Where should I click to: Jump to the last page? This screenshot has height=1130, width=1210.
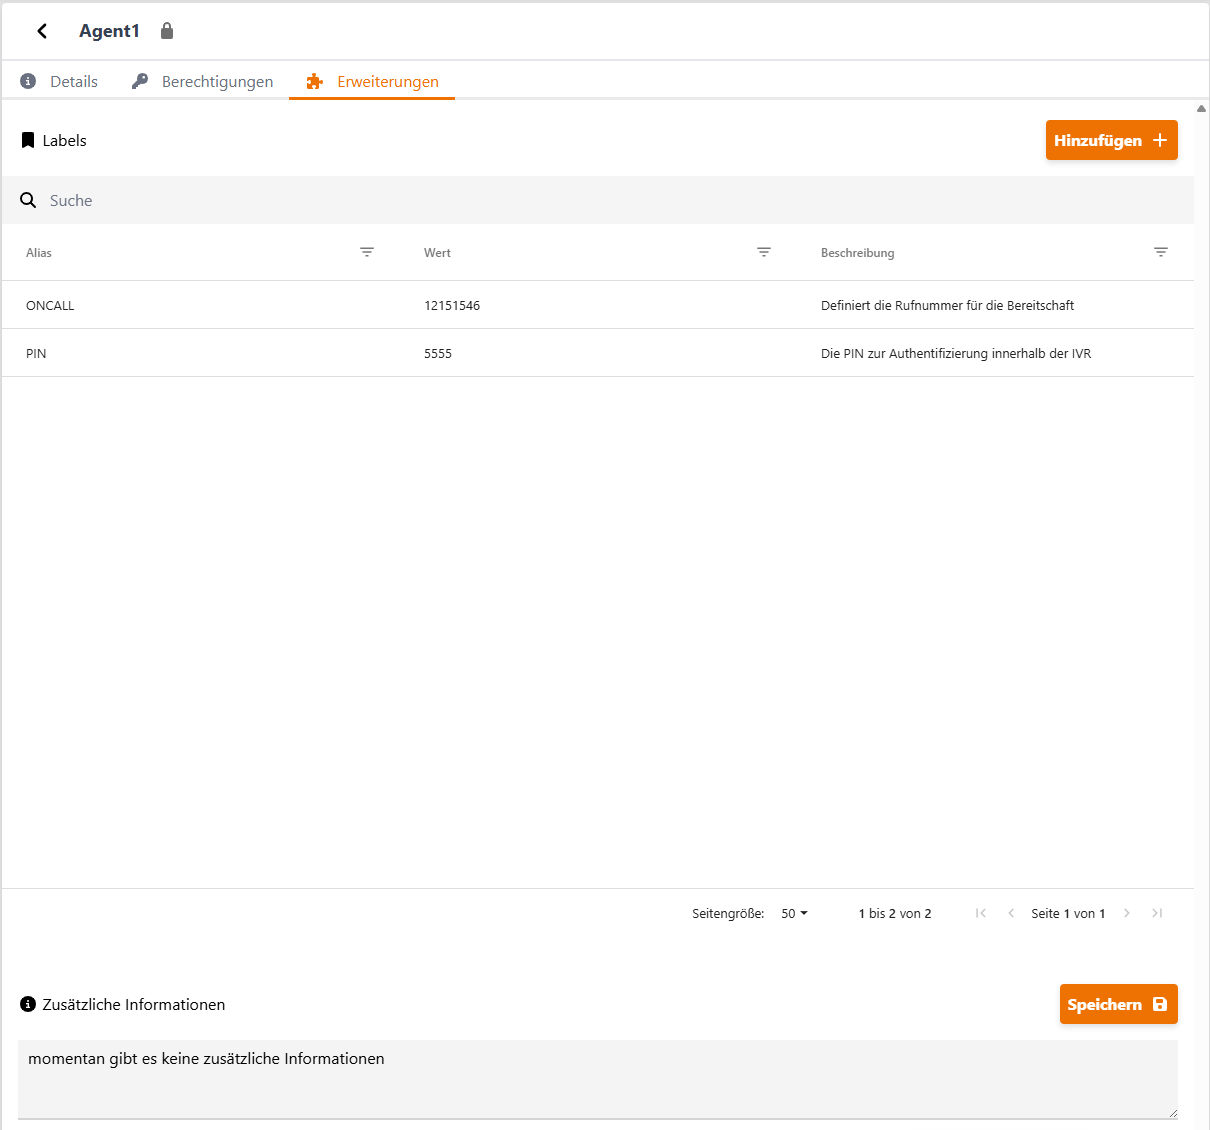(1157, 913)
